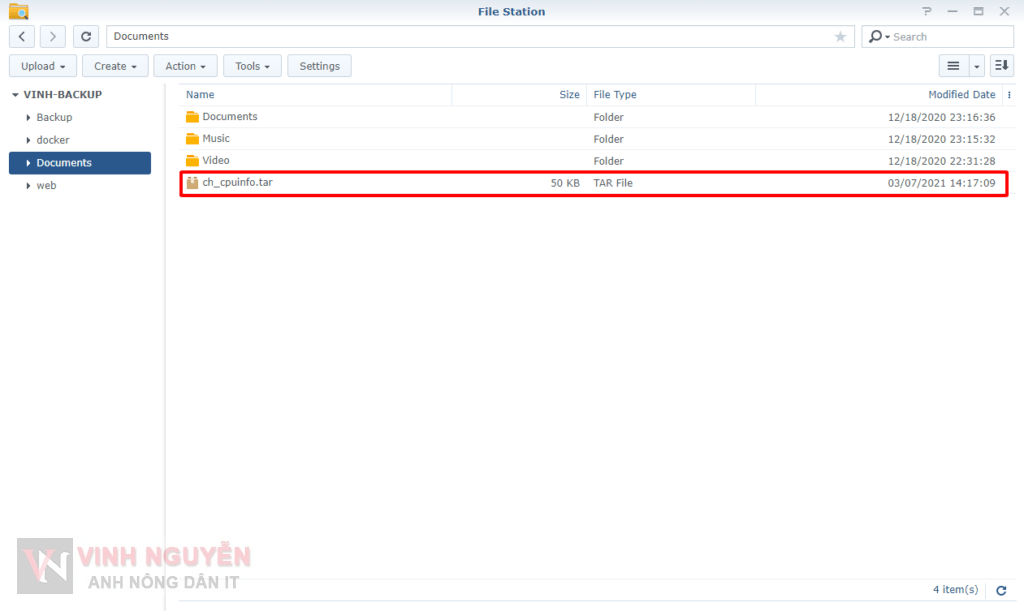Open column options menu in header

coord(1009,95)
